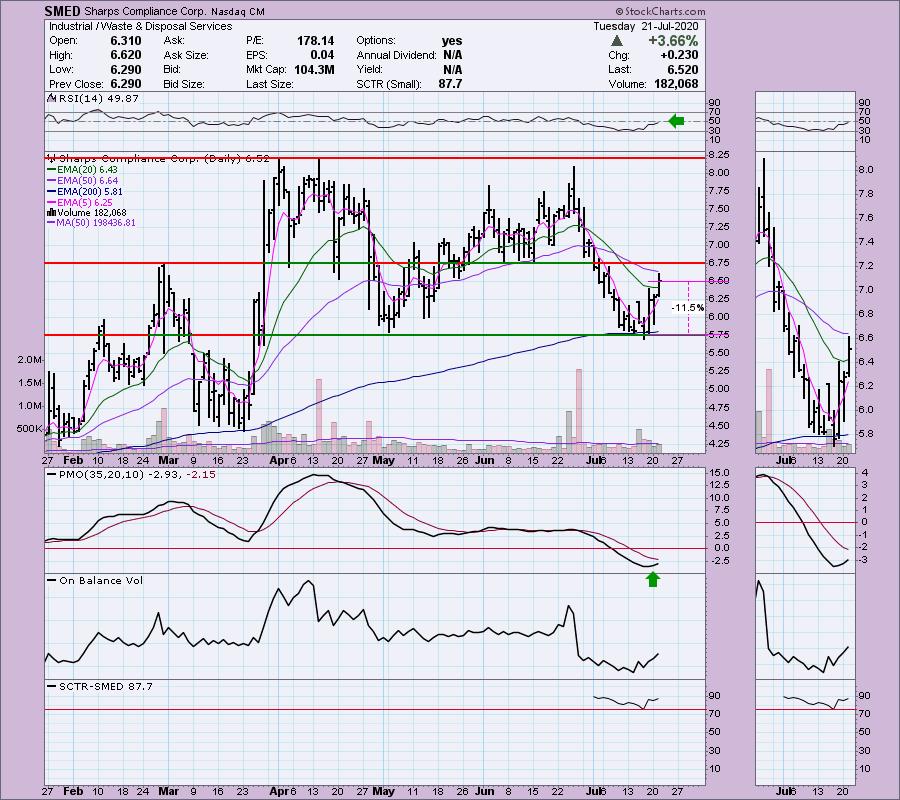Viewport: 900px width, 800px height.
Task: Click the On Balance Vol label
Action: click(x=101, y=581)
